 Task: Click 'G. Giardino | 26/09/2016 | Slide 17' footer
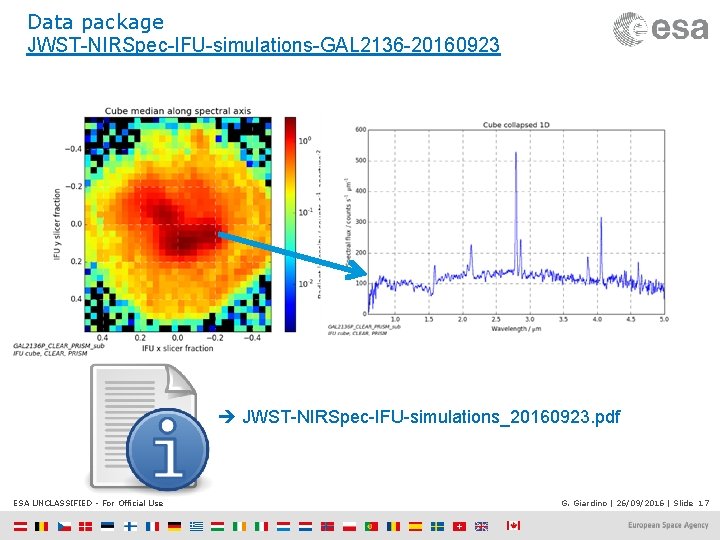point(635,503)
